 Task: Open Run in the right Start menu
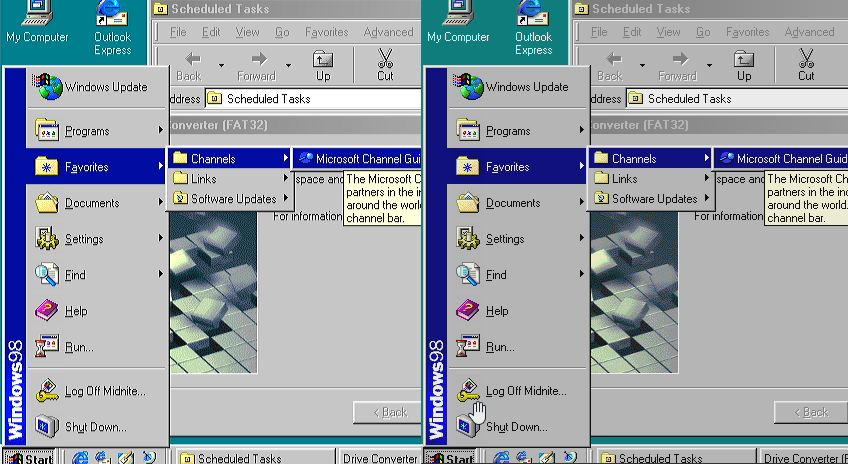[499, 347]
